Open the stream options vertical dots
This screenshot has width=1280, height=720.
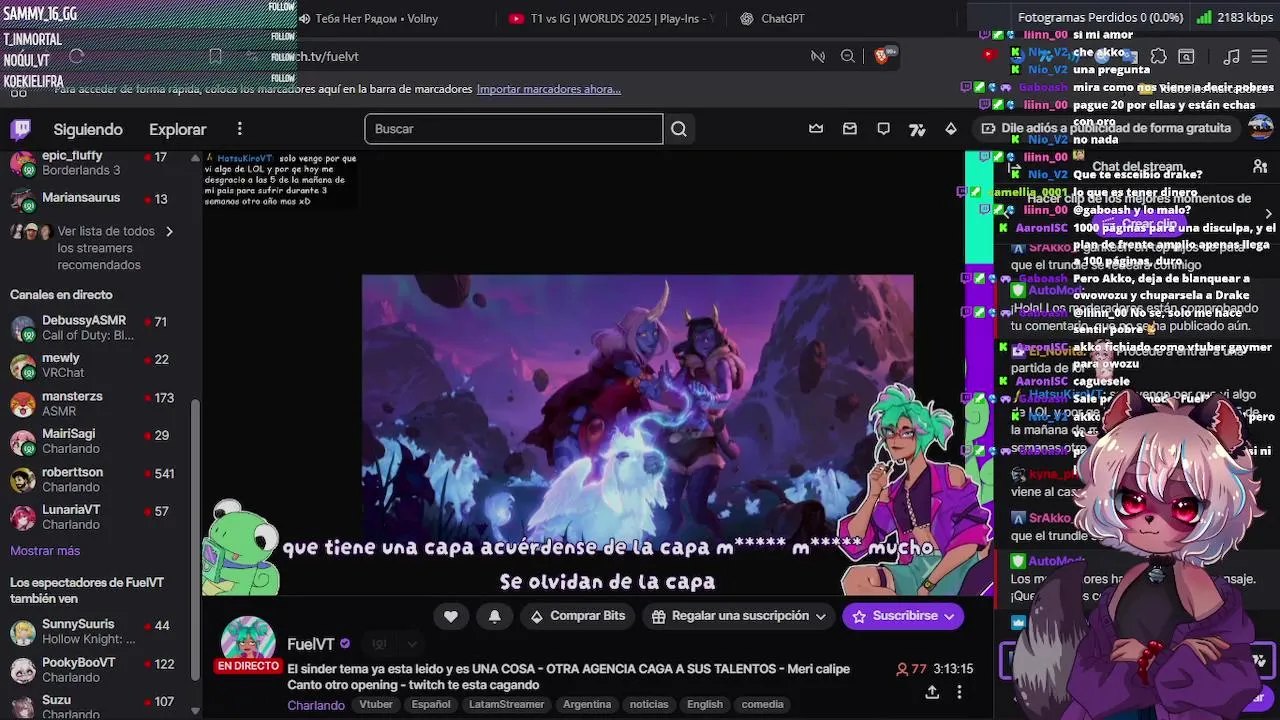coord(959,692)
